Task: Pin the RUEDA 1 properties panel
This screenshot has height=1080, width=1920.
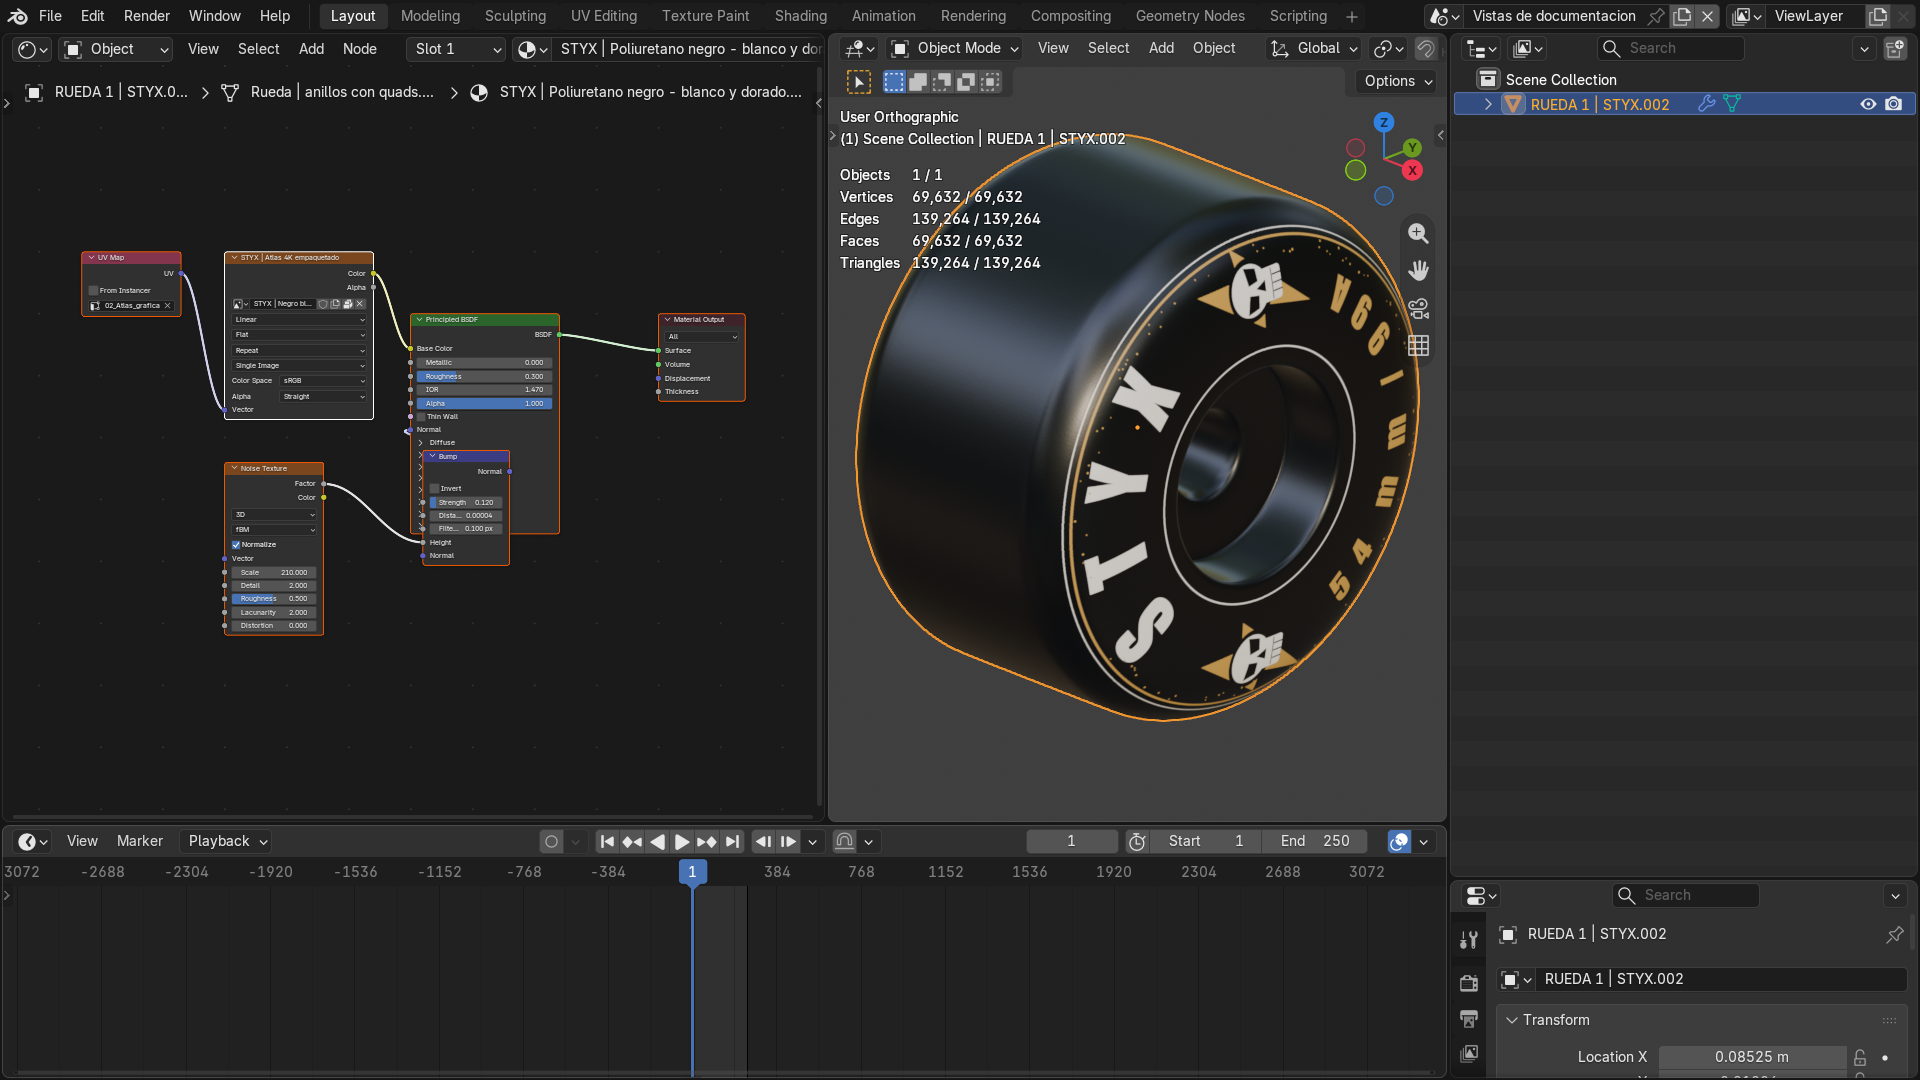Action: (1894, 934)
